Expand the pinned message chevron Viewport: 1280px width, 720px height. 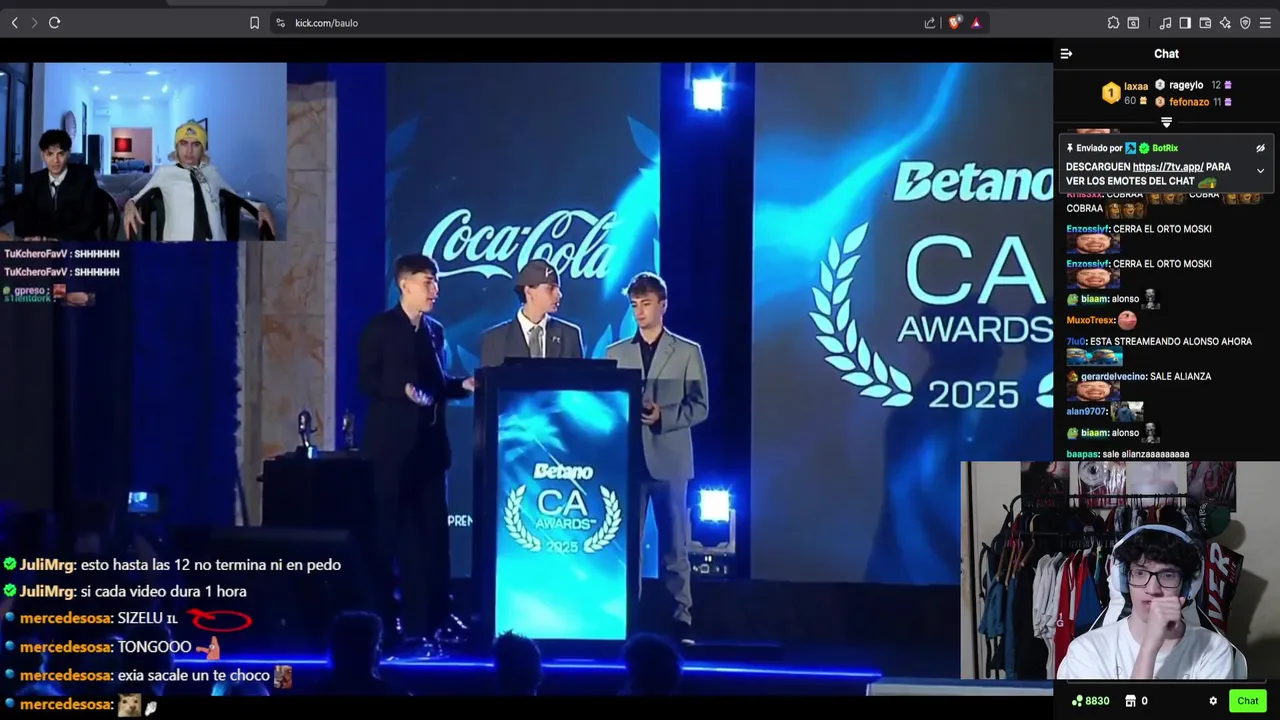pos(1260,171)
